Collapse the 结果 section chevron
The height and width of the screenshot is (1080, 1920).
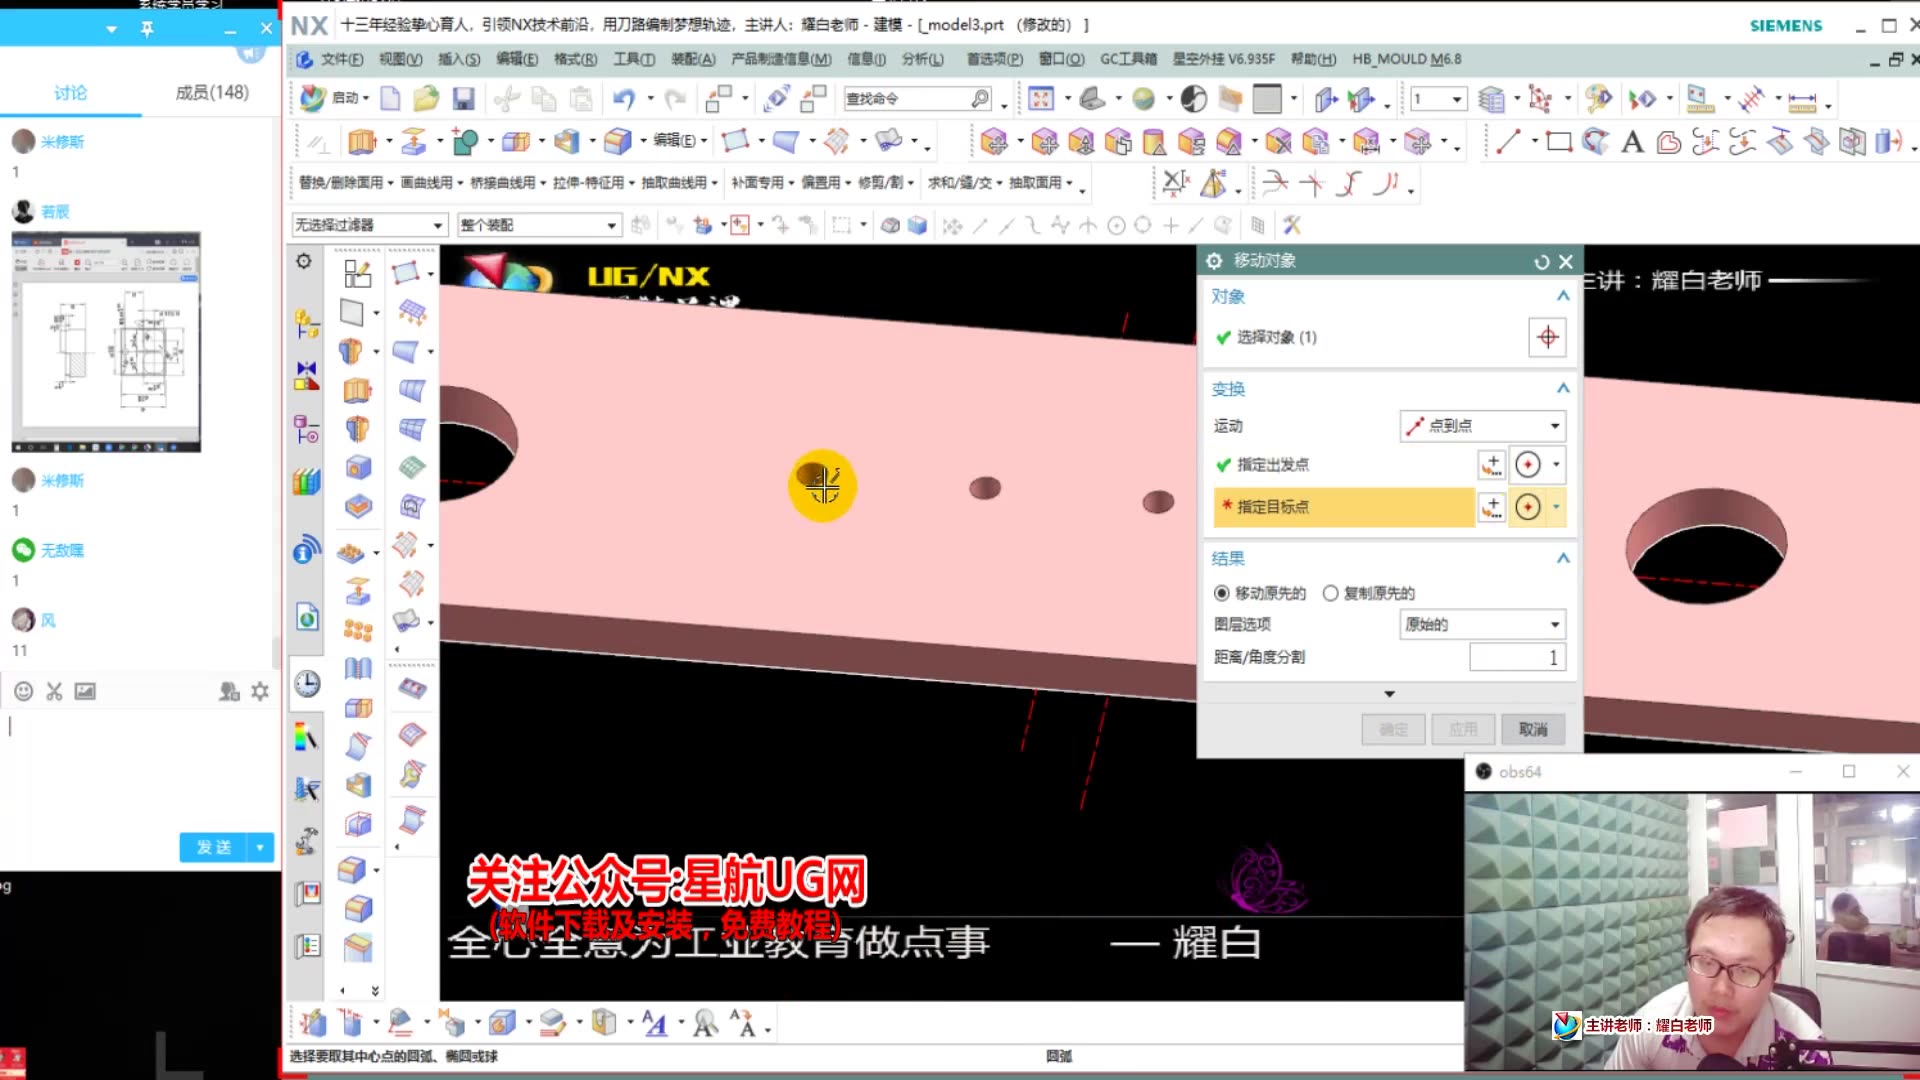(x=1563, y=558)
